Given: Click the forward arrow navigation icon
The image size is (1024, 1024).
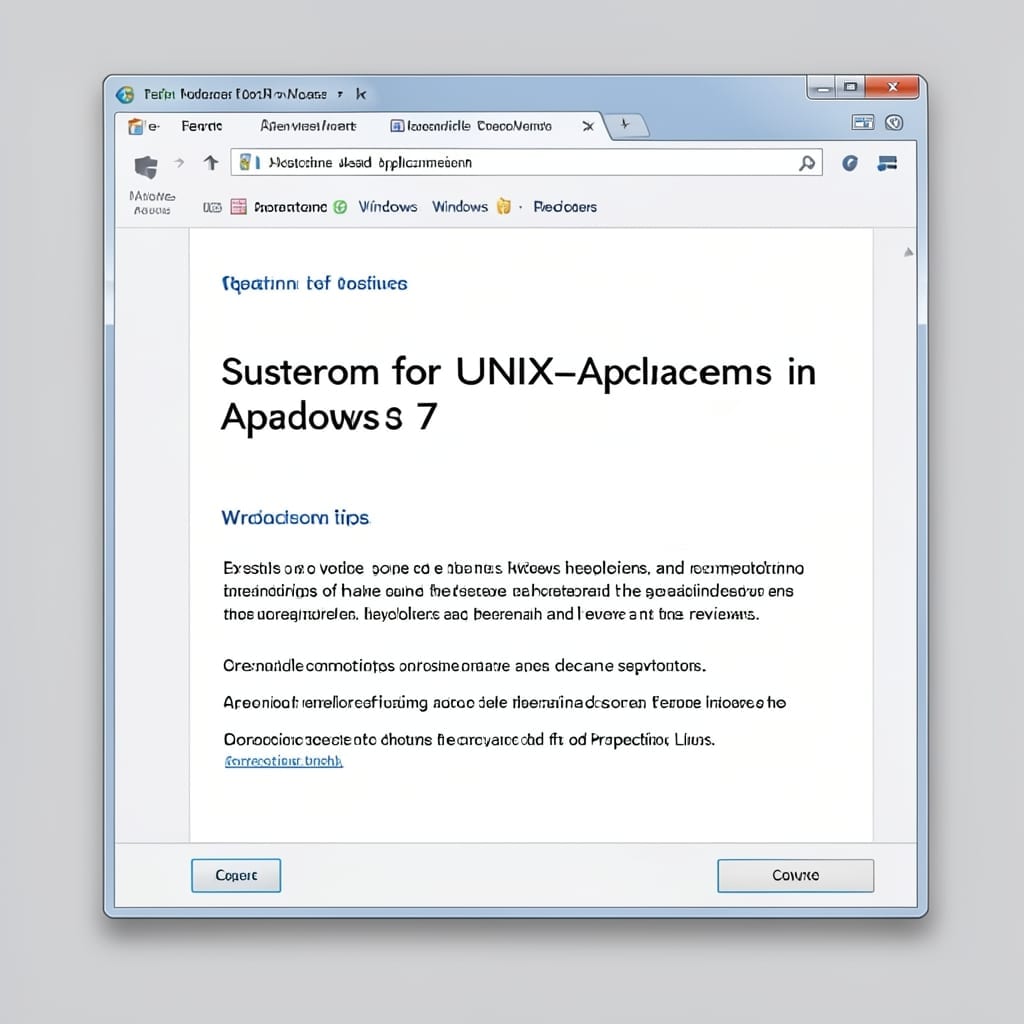Looking at the screenshot, I should click(179, 162).
